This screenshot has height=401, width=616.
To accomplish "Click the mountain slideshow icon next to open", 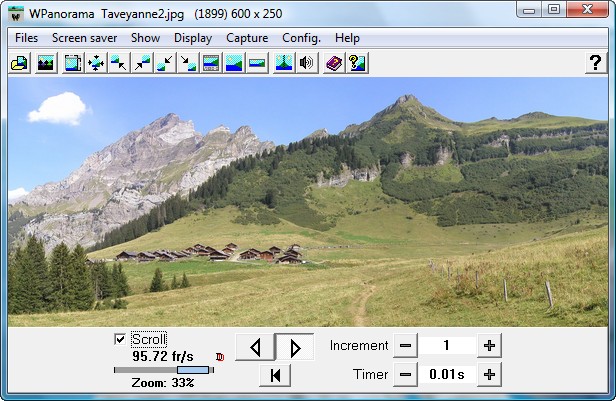I will 46,63.
